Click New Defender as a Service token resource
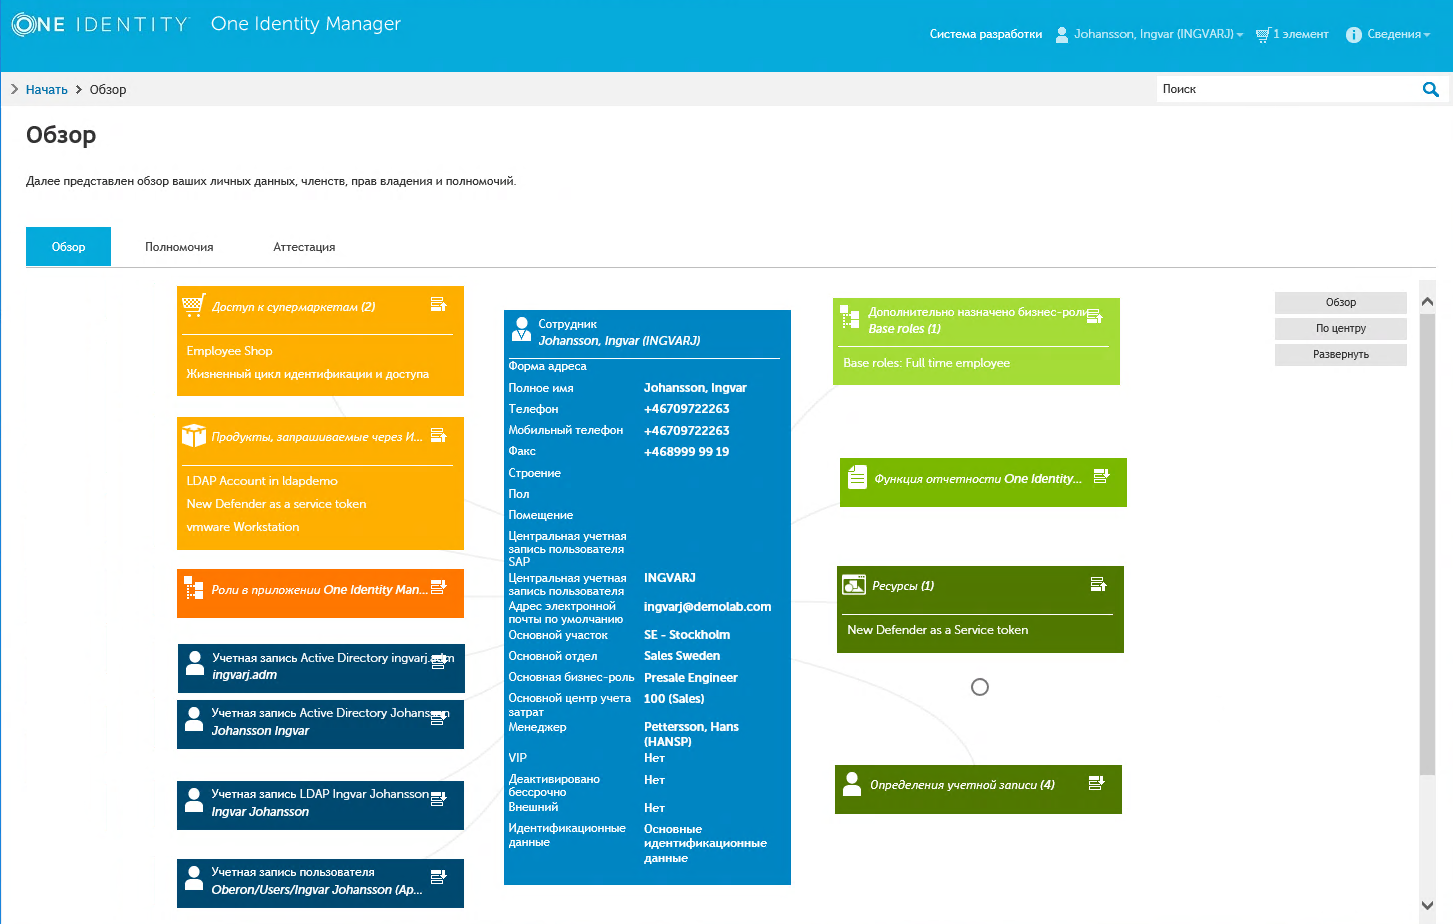This screenshot has width=1453, height=924. tap(937, 630)
